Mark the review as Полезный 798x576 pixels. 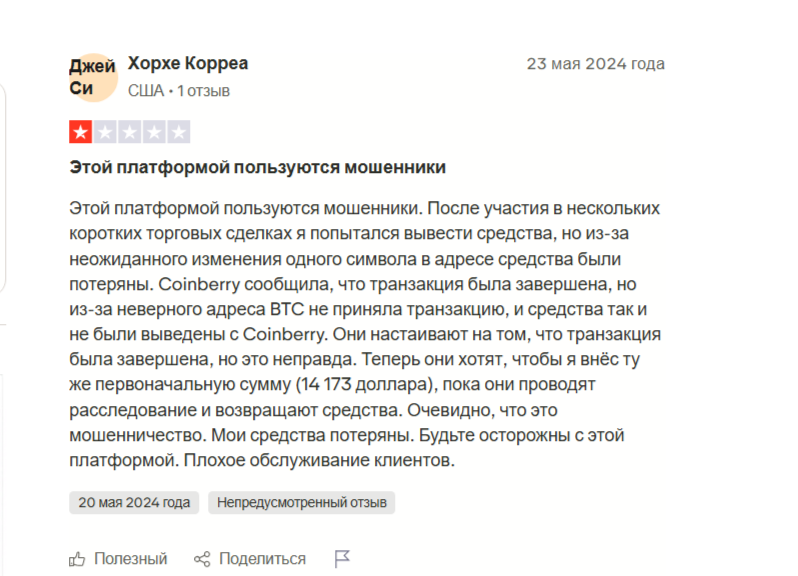130,558
